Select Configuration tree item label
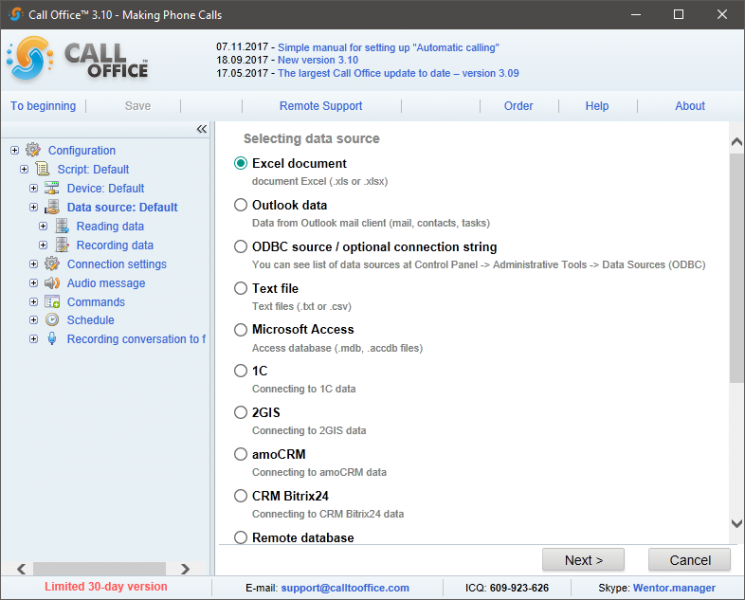745x600 pixels. click(82, 151)
